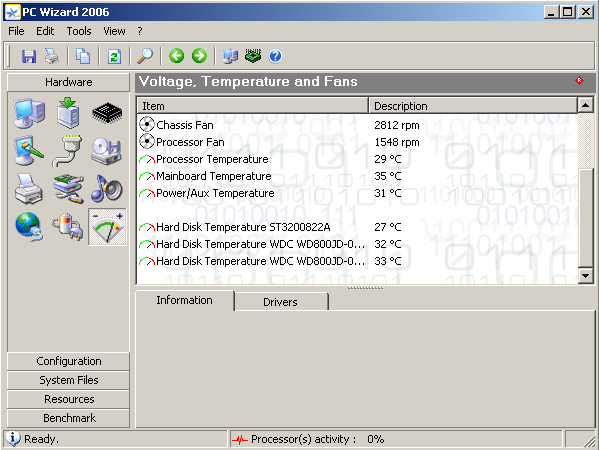This screenshot has width=599, height=450.
Task: Open the Network globe icon
Action: tap(29, 226)
